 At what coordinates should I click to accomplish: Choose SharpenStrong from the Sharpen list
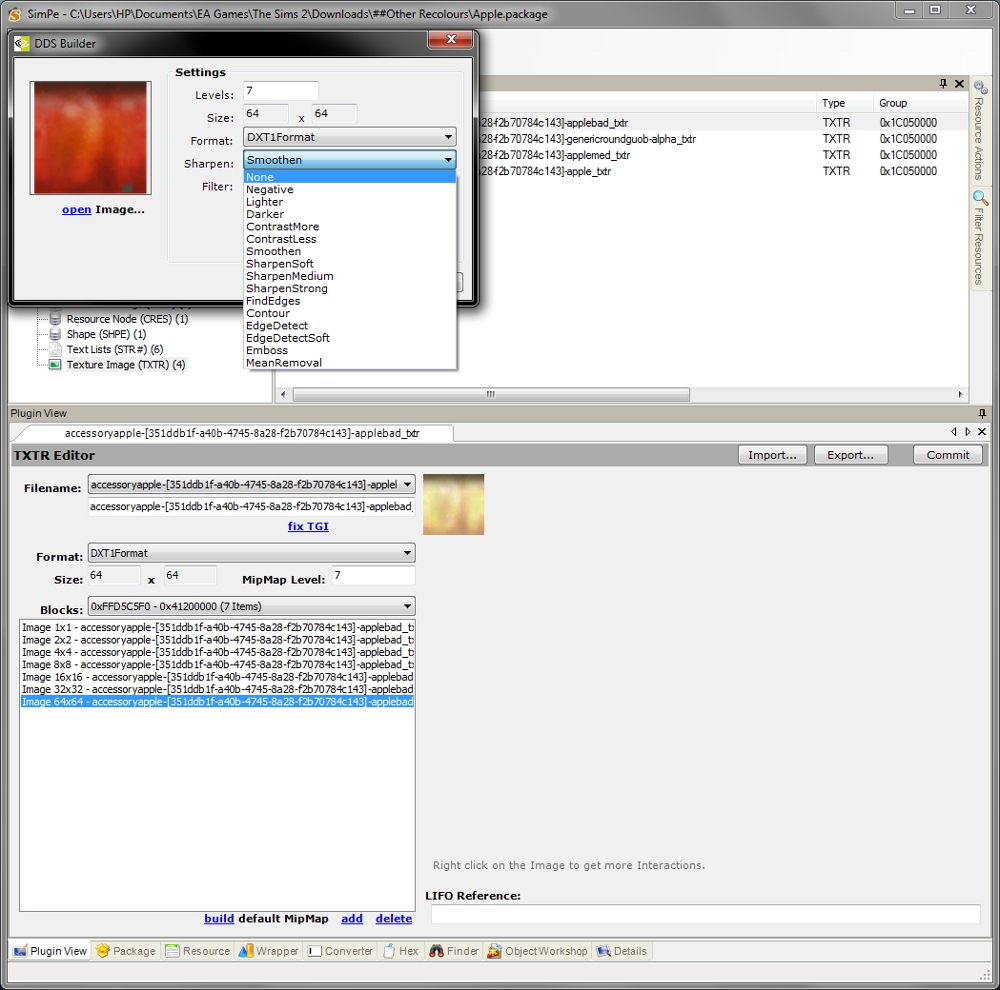286,289
